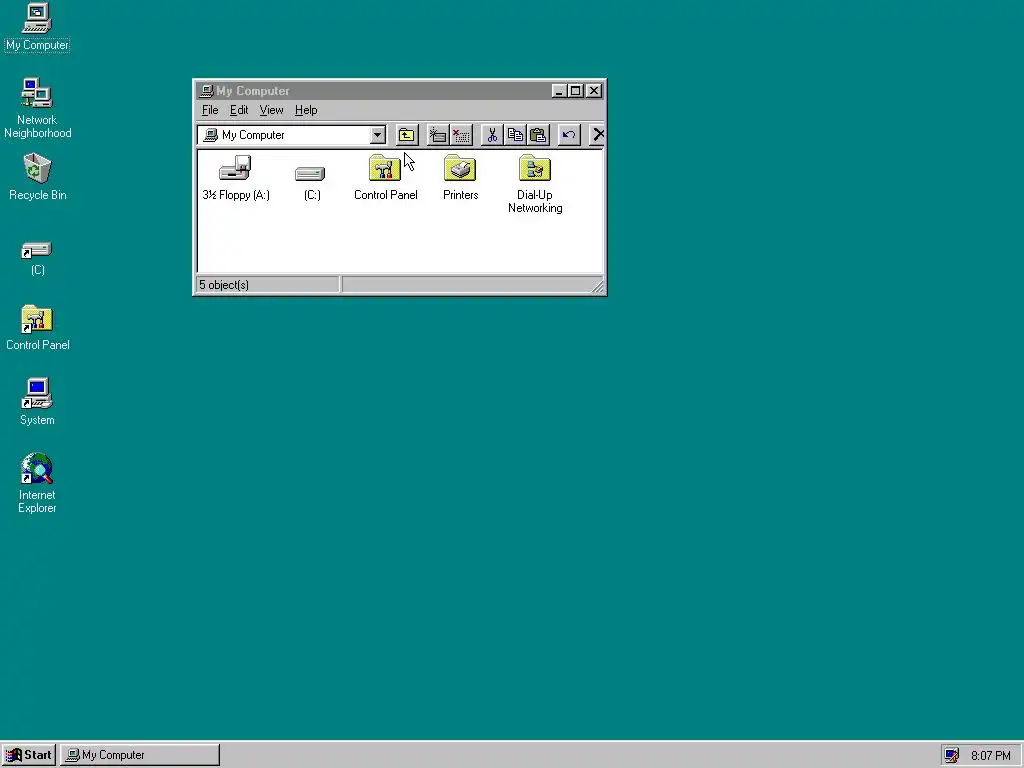Viewport: 1024px width, 768px height.
Task: Click the Delete X toolbar icon
Action: [597, 135]
